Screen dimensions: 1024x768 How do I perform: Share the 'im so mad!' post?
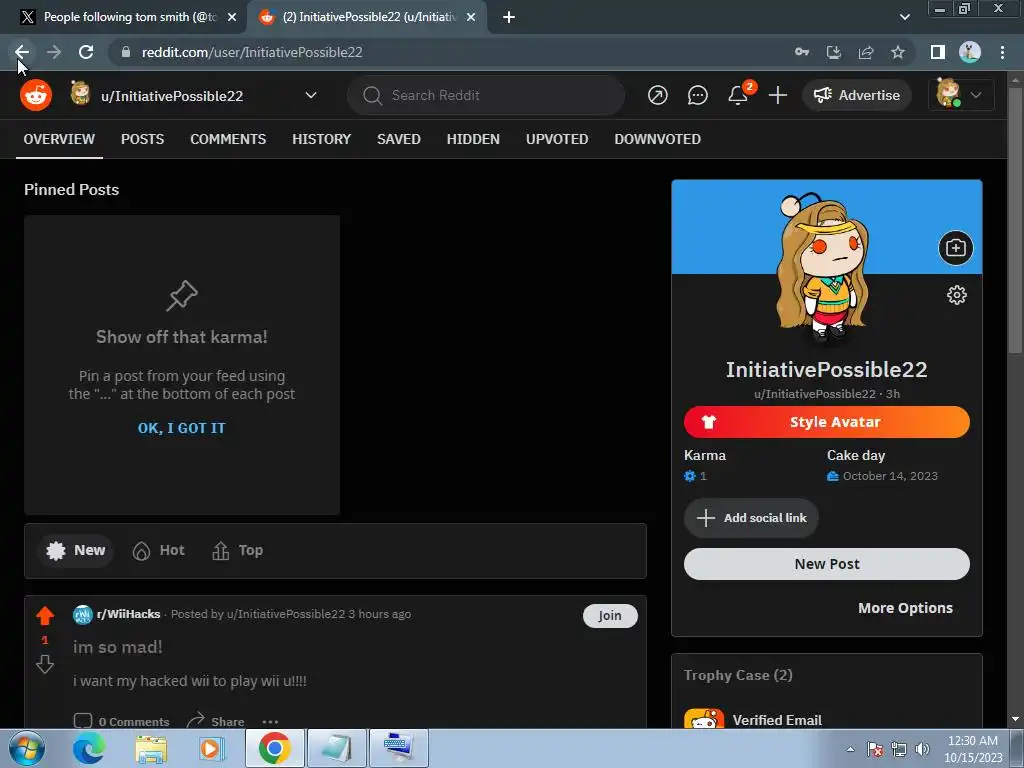click(216, 721)
